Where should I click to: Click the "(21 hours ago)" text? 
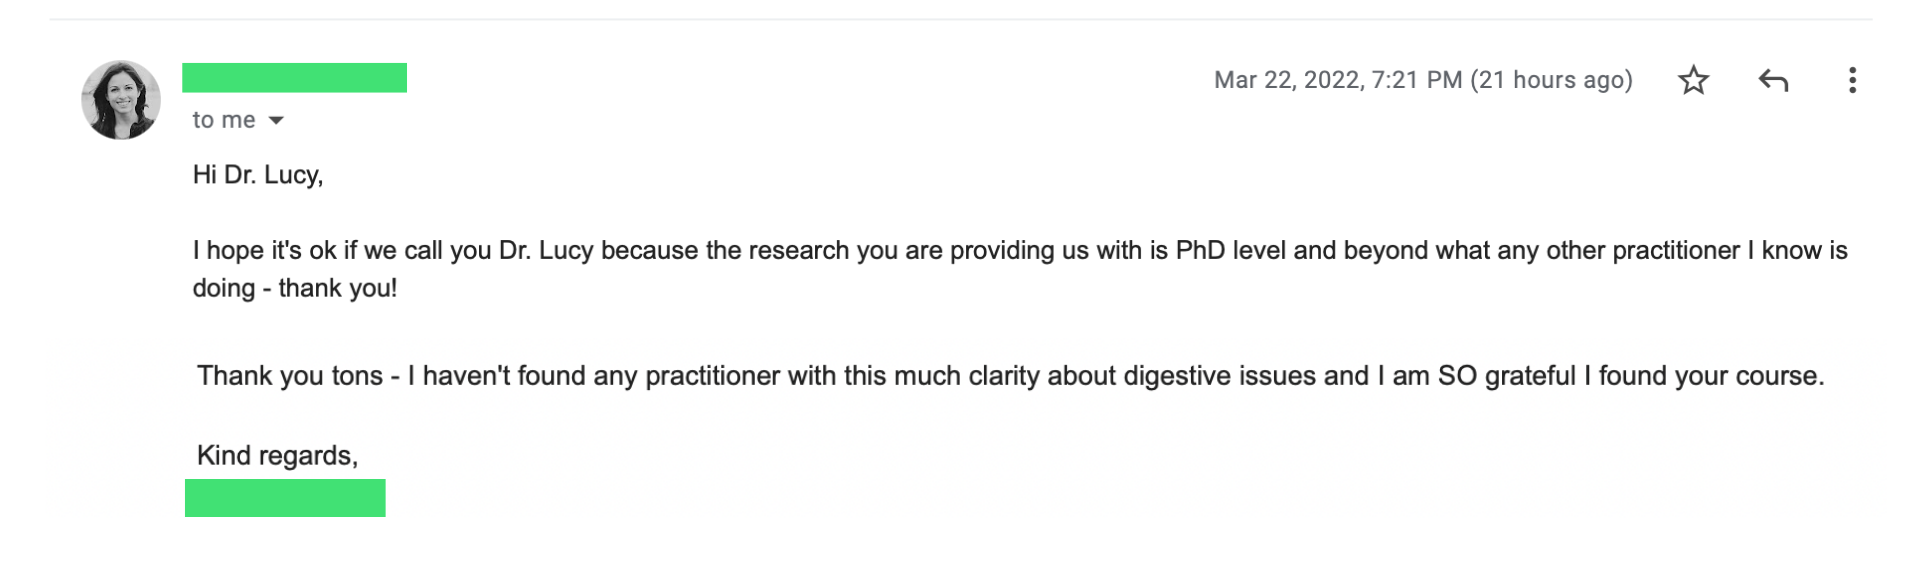pos(1551,80)
